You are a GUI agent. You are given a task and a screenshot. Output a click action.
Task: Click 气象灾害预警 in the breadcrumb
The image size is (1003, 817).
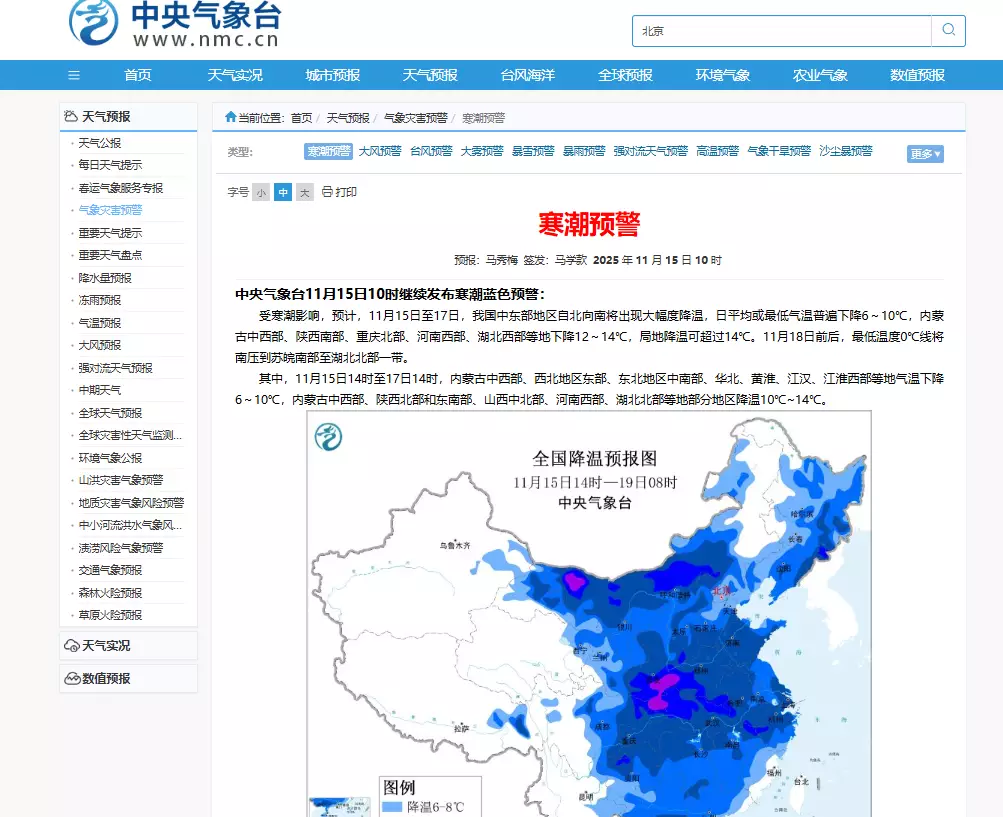click(415, 118)
